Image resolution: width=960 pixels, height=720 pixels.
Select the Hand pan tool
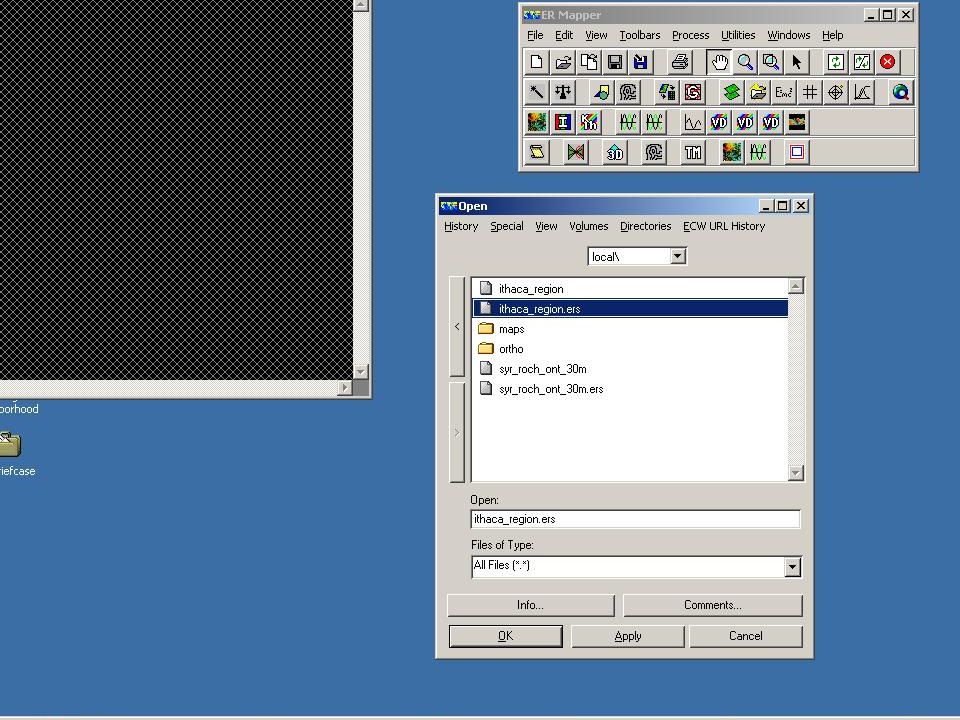coord(719,62)
